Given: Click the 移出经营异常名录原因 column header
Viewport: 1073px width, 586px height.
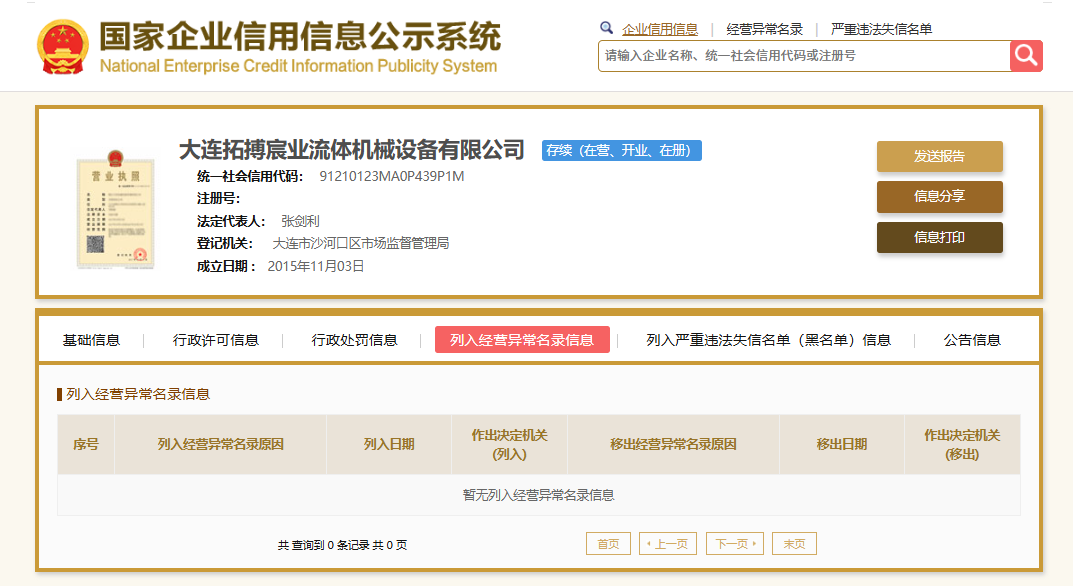Looking at the screenshot, I should point(673,444).
